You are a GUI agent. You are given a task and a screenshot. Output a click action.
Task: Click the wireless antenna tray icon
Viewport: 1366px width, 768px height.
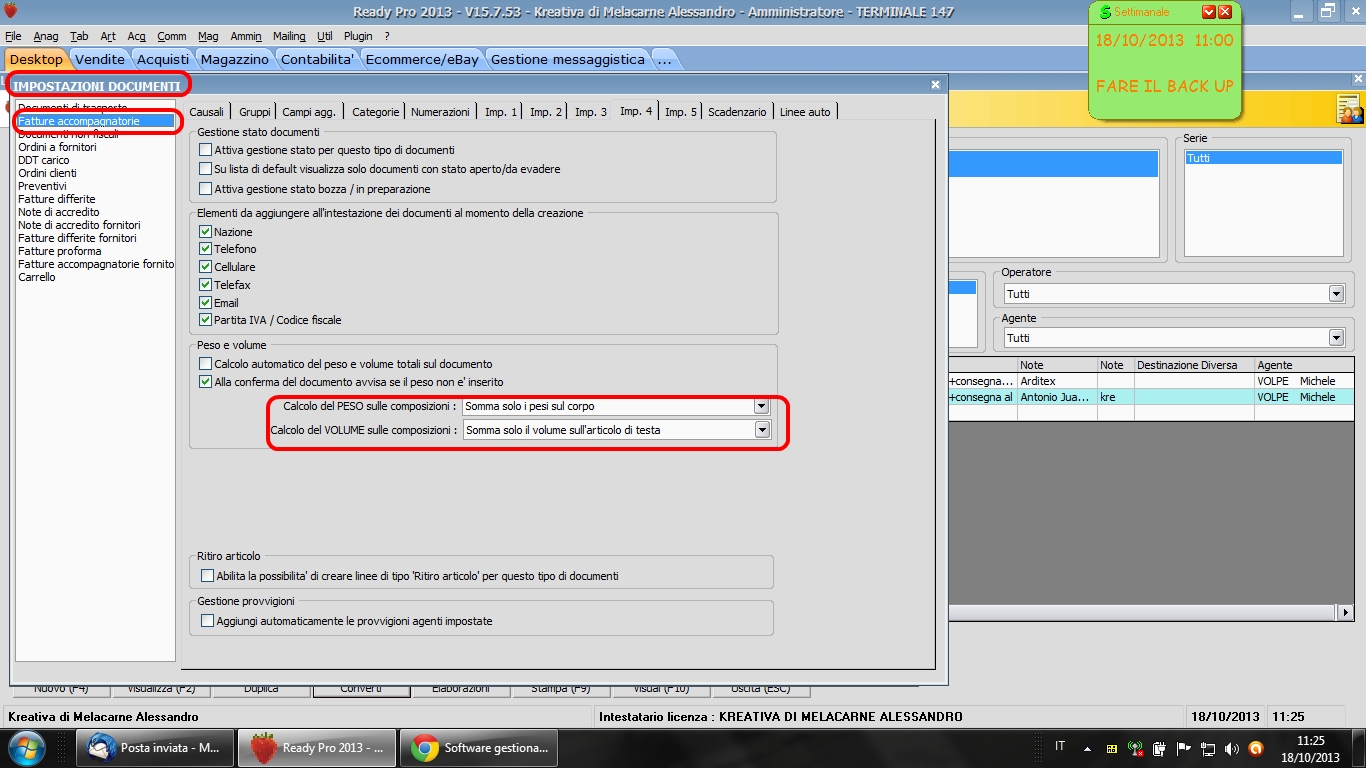[1136, 748]
